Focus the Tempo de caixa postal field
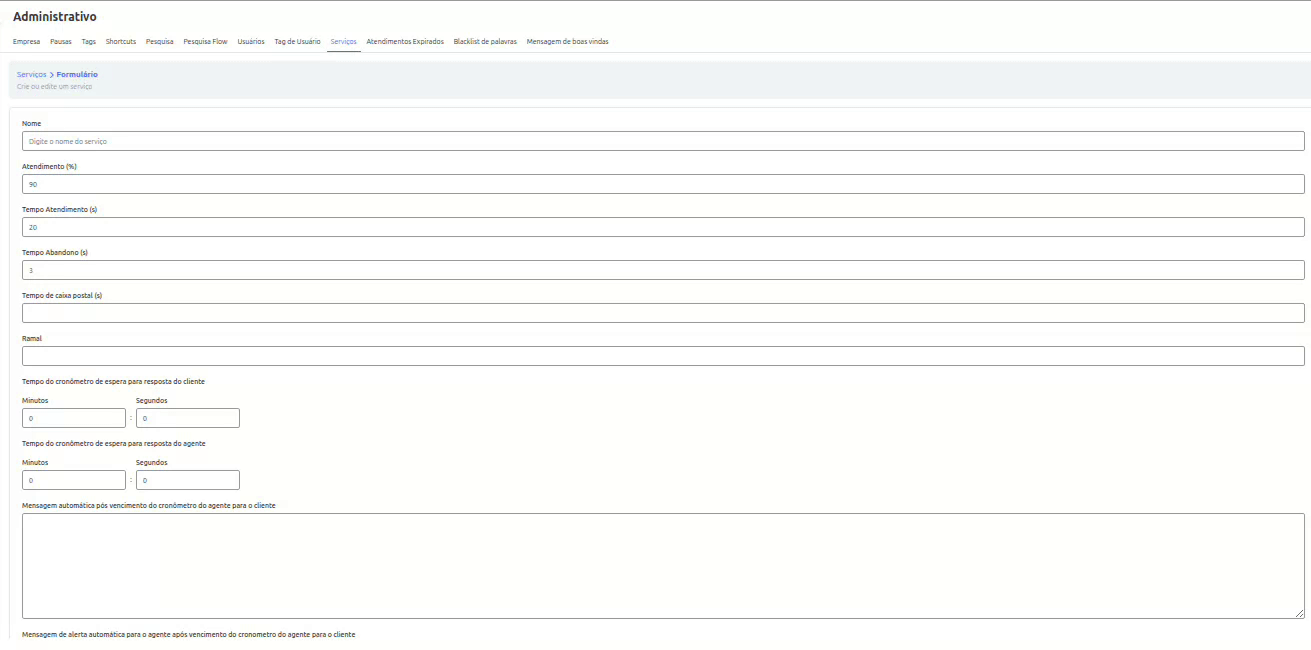The image size is (1311, 650). tap(663, 313)
